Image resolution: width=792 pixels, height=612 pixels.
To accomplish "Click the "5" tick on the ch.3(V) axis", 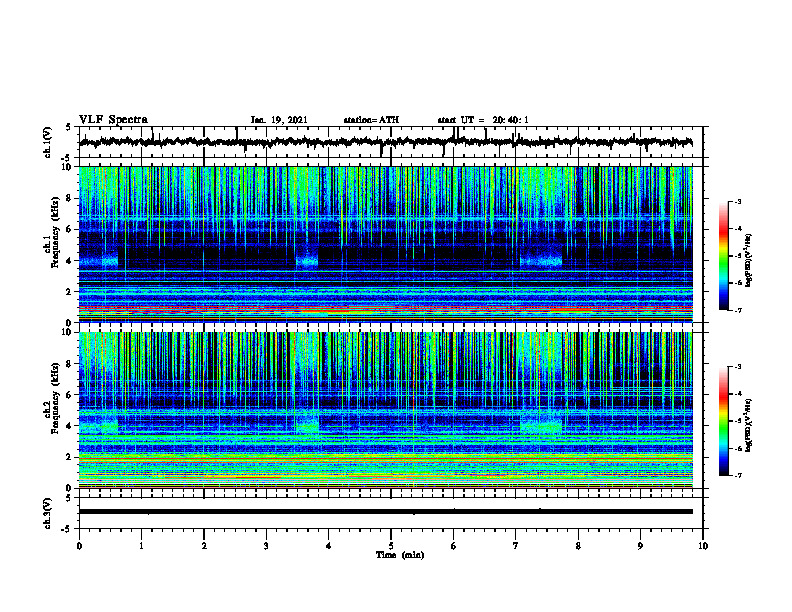I will [68, 498].
